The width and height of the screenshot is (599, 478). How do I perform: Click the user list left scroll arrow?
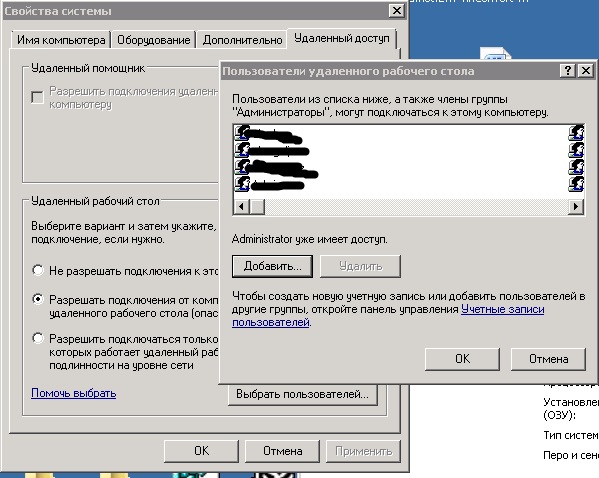[241, 207]
